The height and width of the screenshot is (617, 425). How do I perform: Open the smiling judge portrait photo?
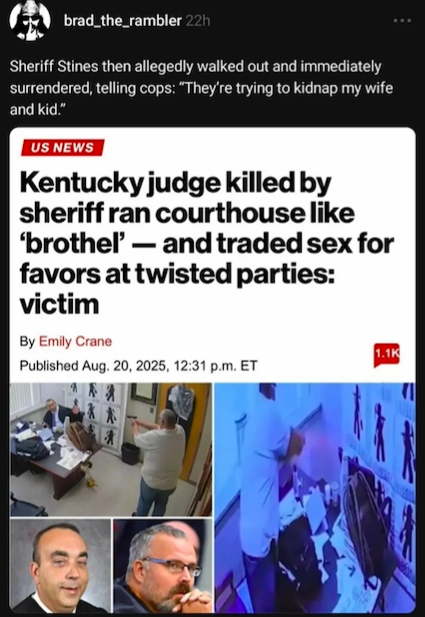click(60, 566)
